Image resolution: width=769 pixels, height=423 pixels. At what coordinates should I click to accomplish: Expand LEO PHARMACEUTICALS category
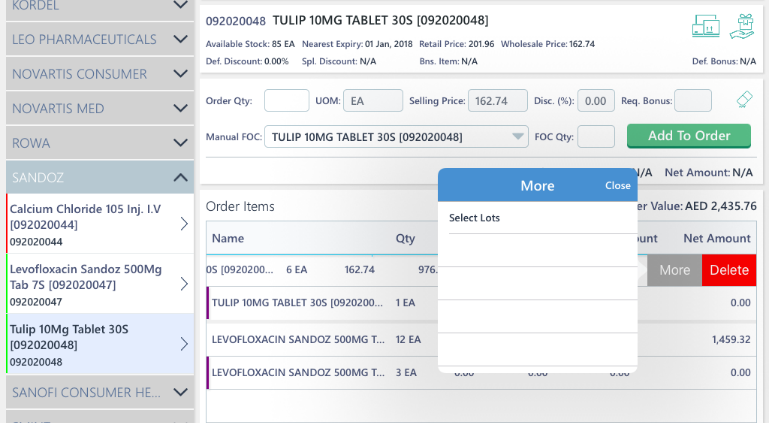coord(180,39)
